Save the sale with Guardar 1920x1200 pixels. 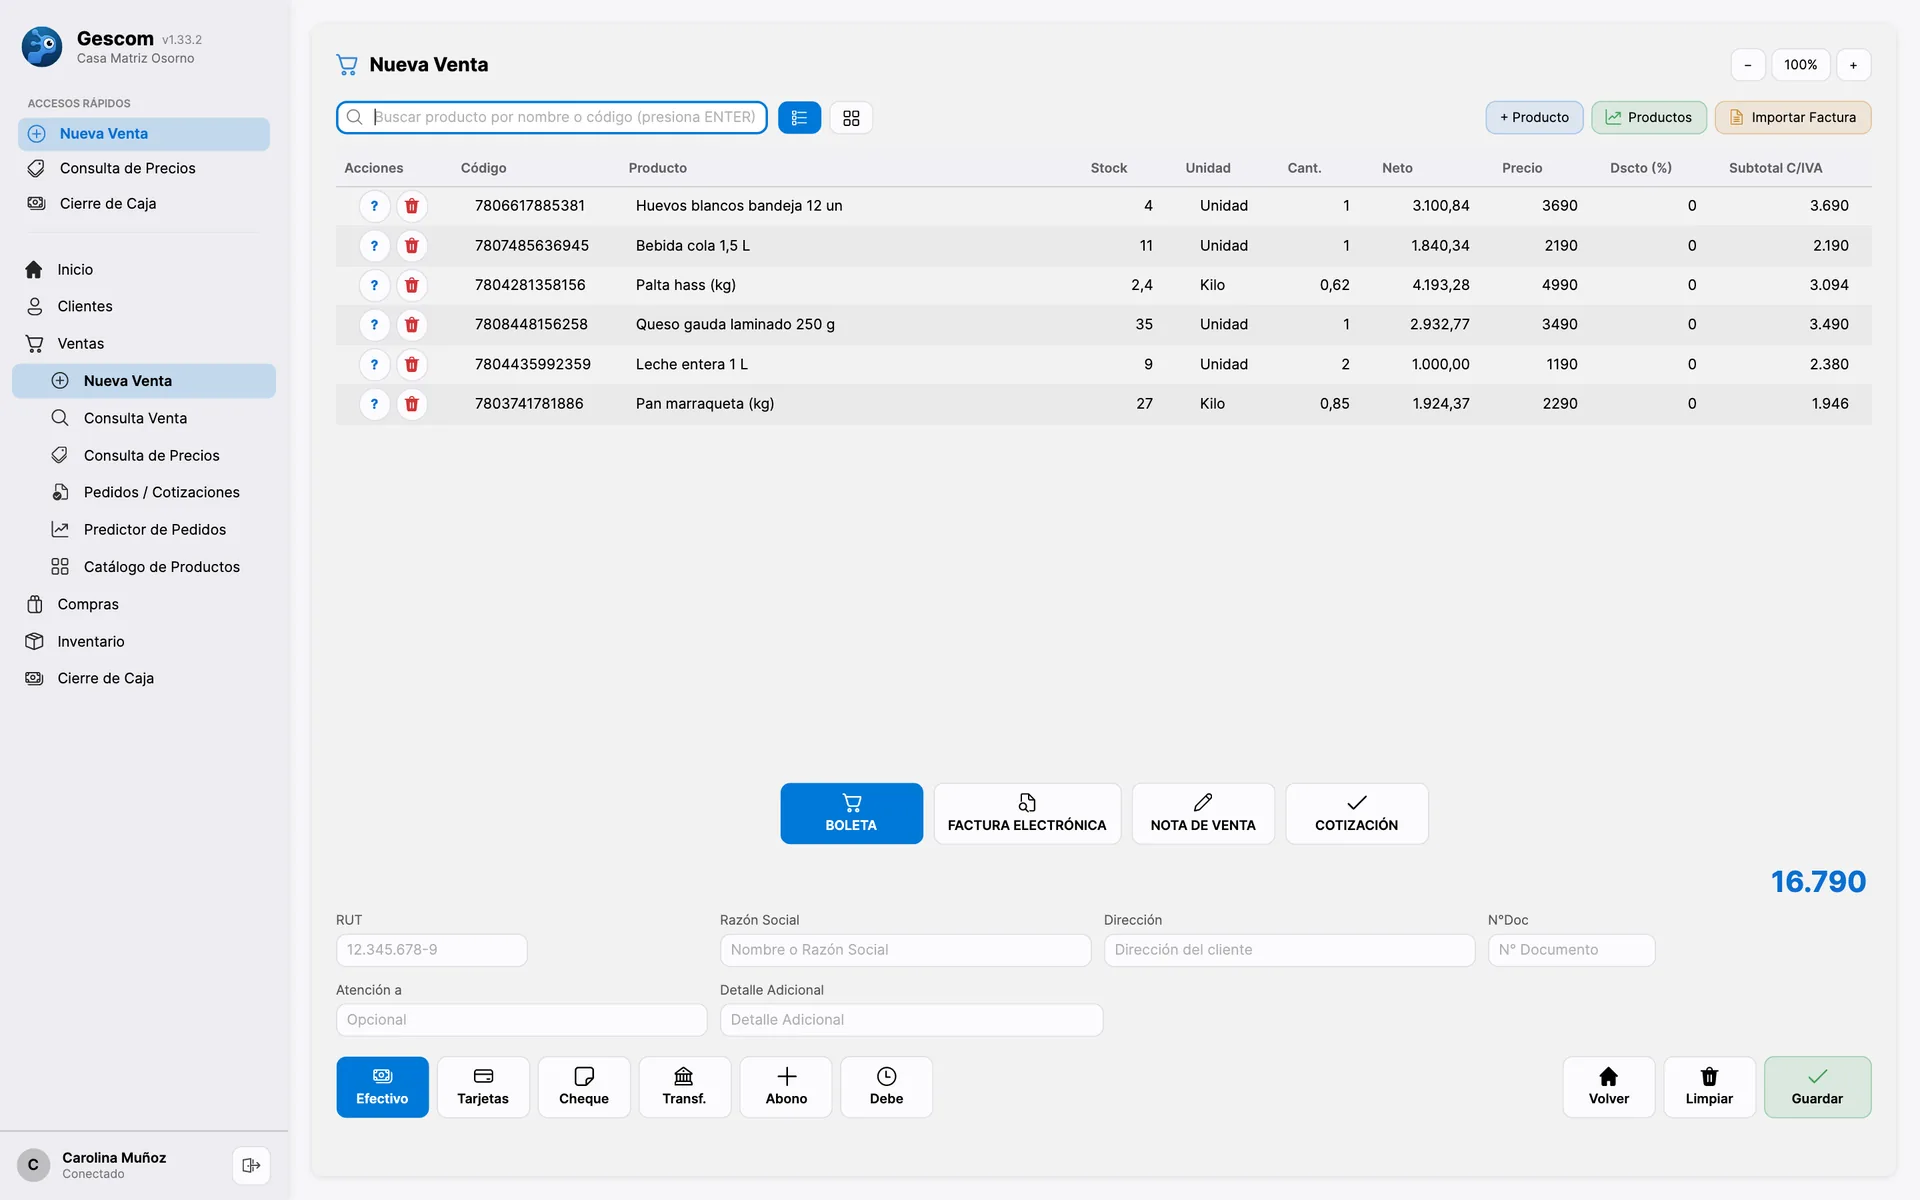tap(1817, 1087)
